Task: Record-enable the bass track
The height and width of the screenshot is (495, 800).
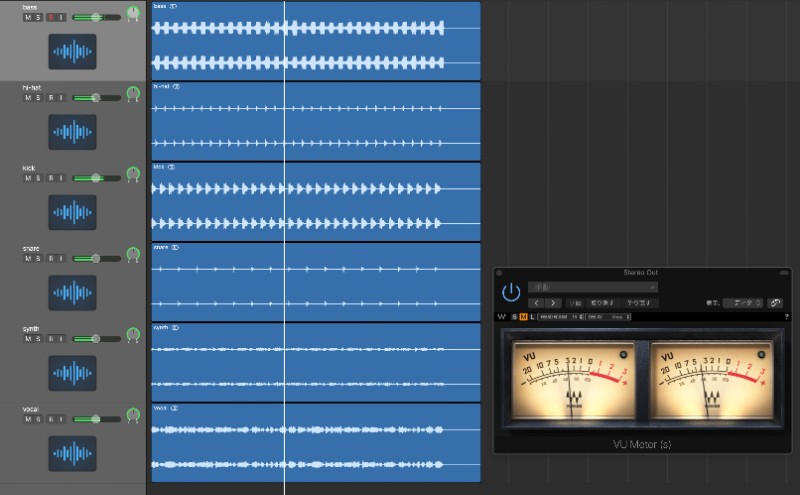Action: tap(50, 17)
